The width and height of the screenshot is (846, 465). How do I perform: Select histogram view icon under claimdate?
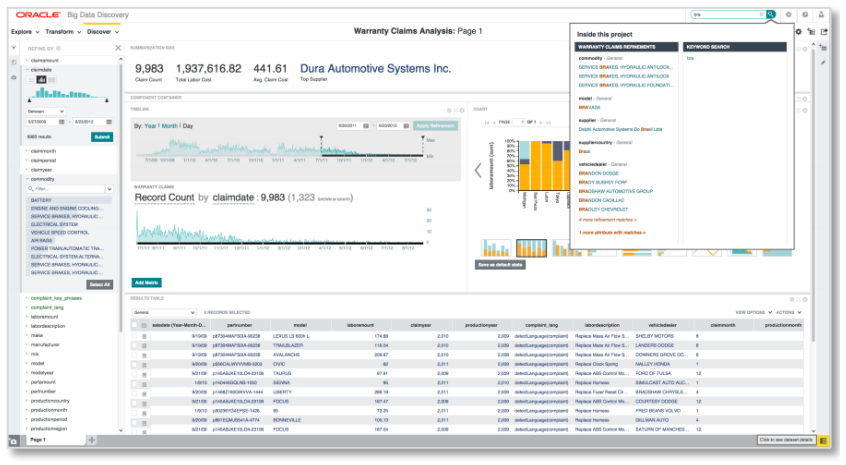[42, 80]
